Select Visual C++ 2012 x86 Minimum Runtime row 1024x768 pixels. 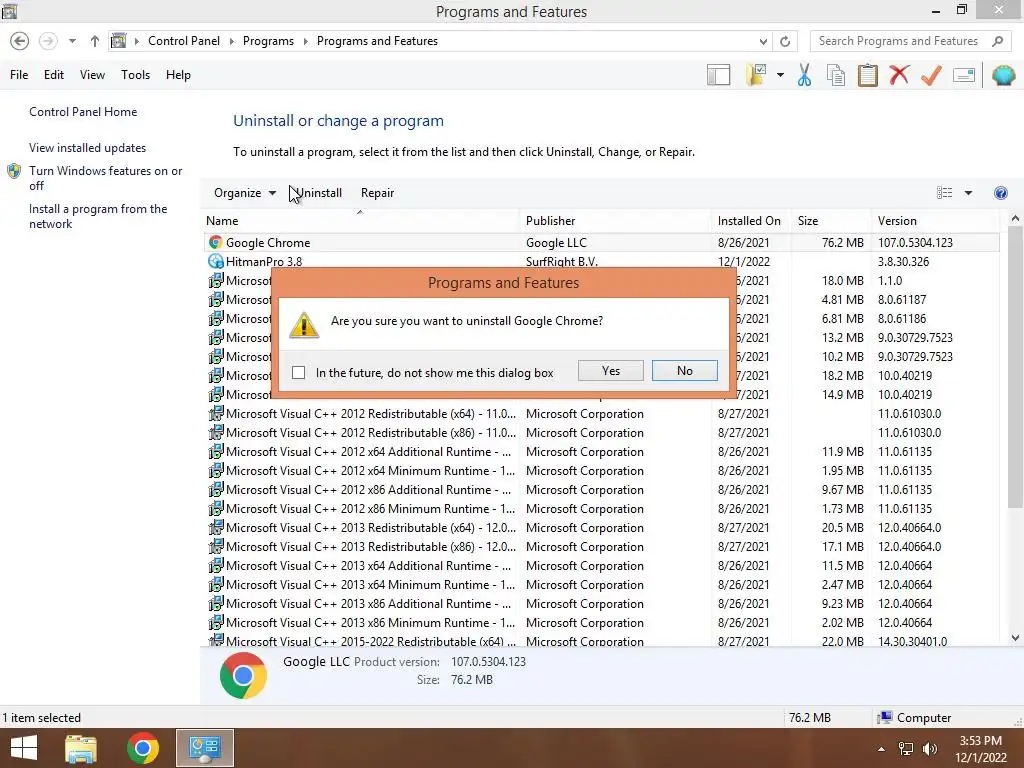pos(601,508)
